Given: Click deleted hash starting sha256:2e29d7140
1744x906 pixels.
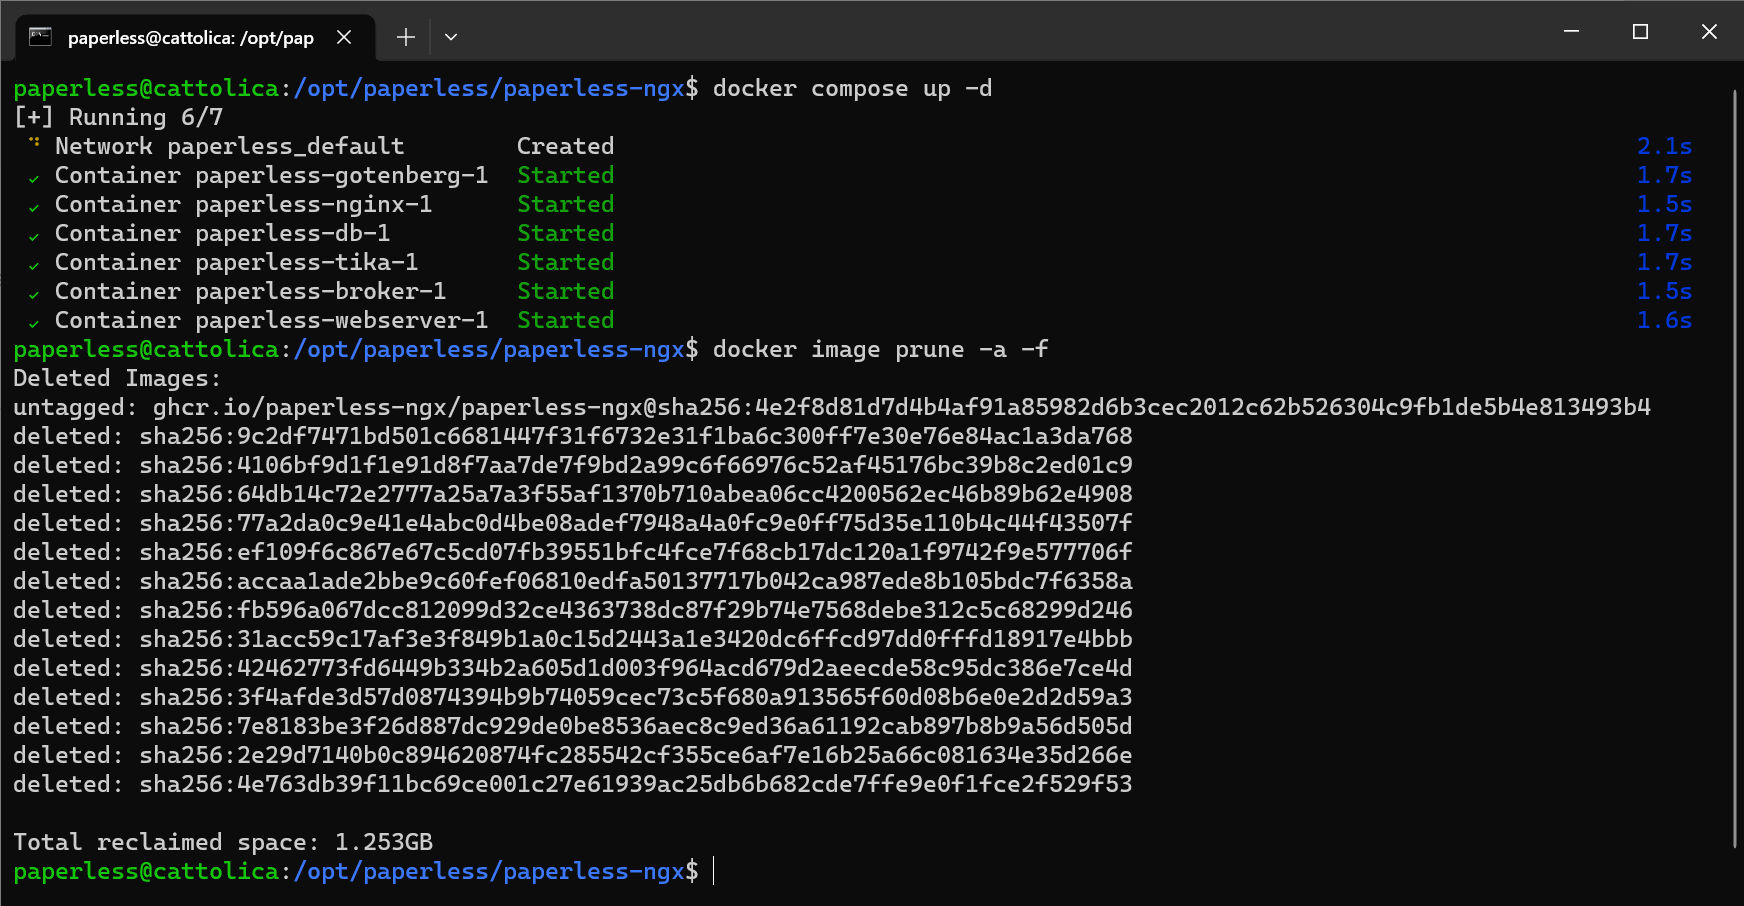Looking at the screenshot, I should coord(636,755).
